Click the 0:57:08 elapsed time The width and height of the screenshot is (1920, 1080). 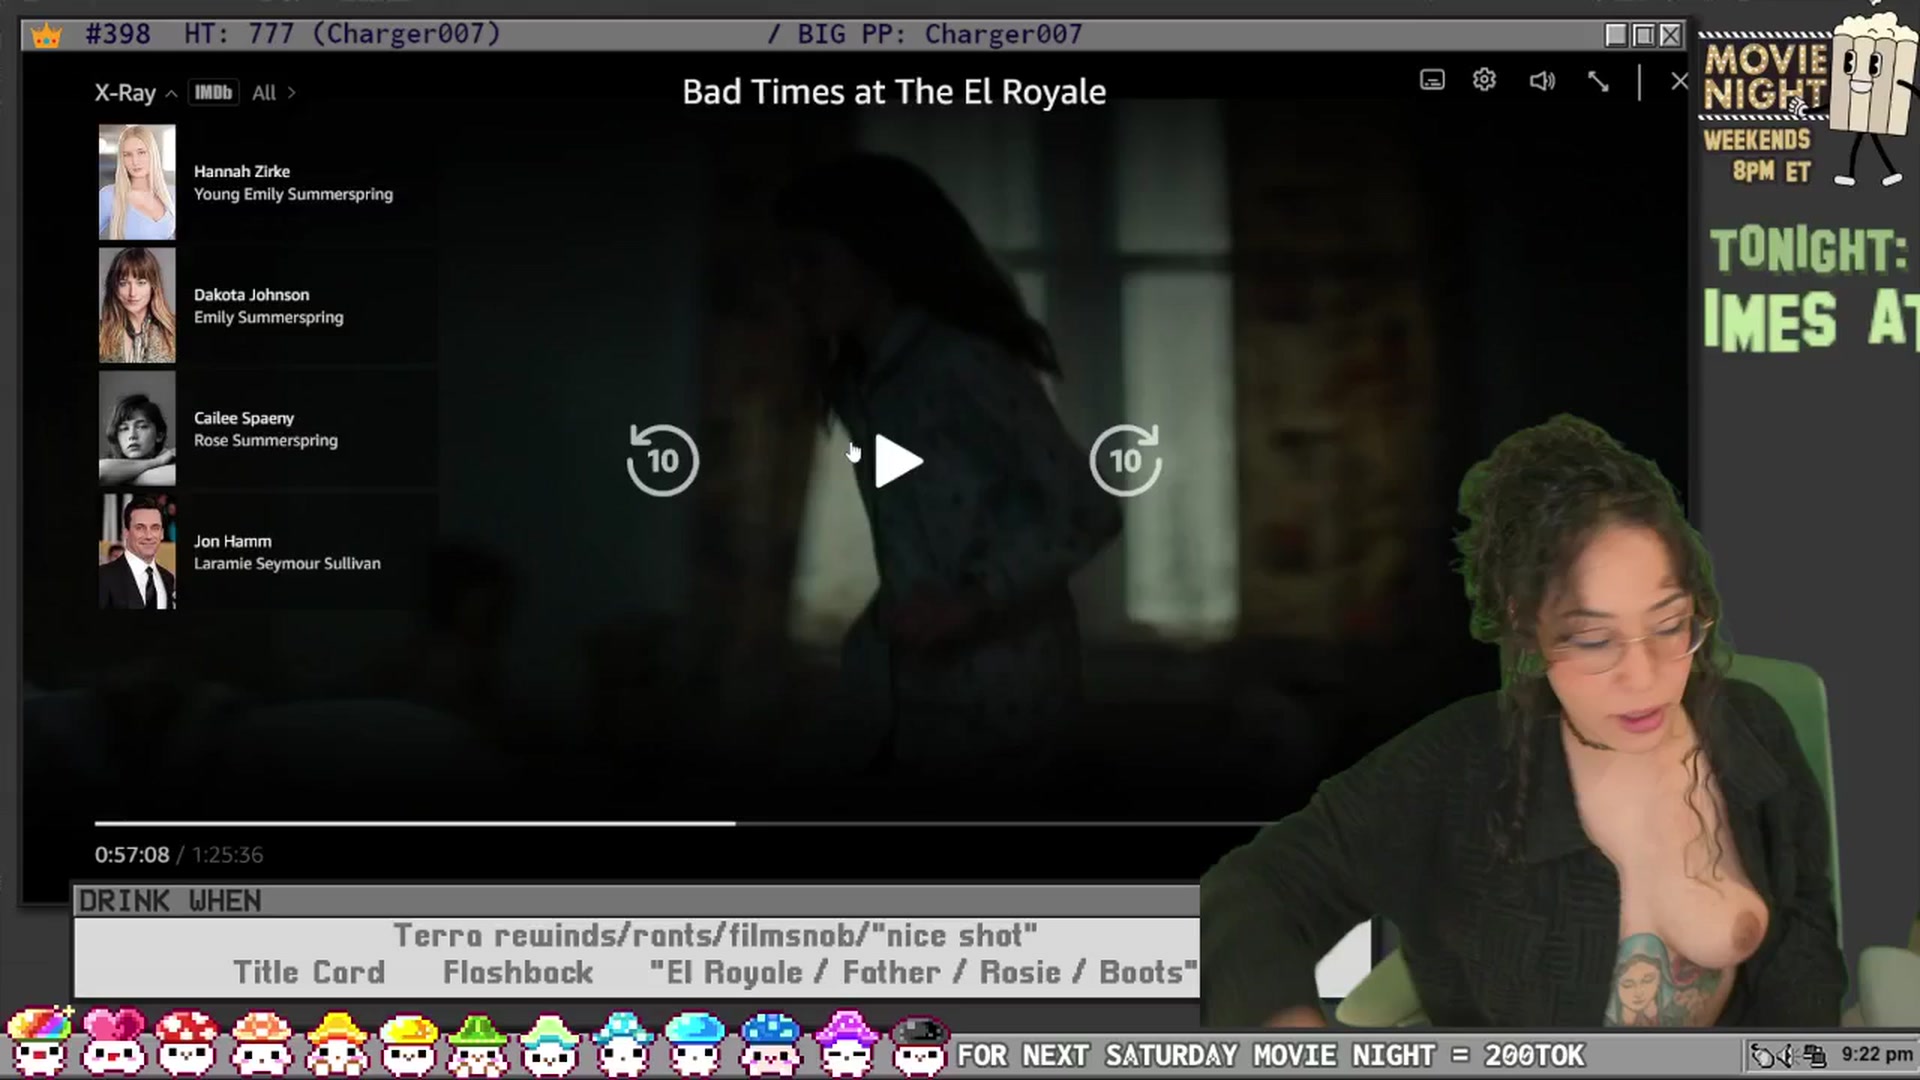click(132, 855)
